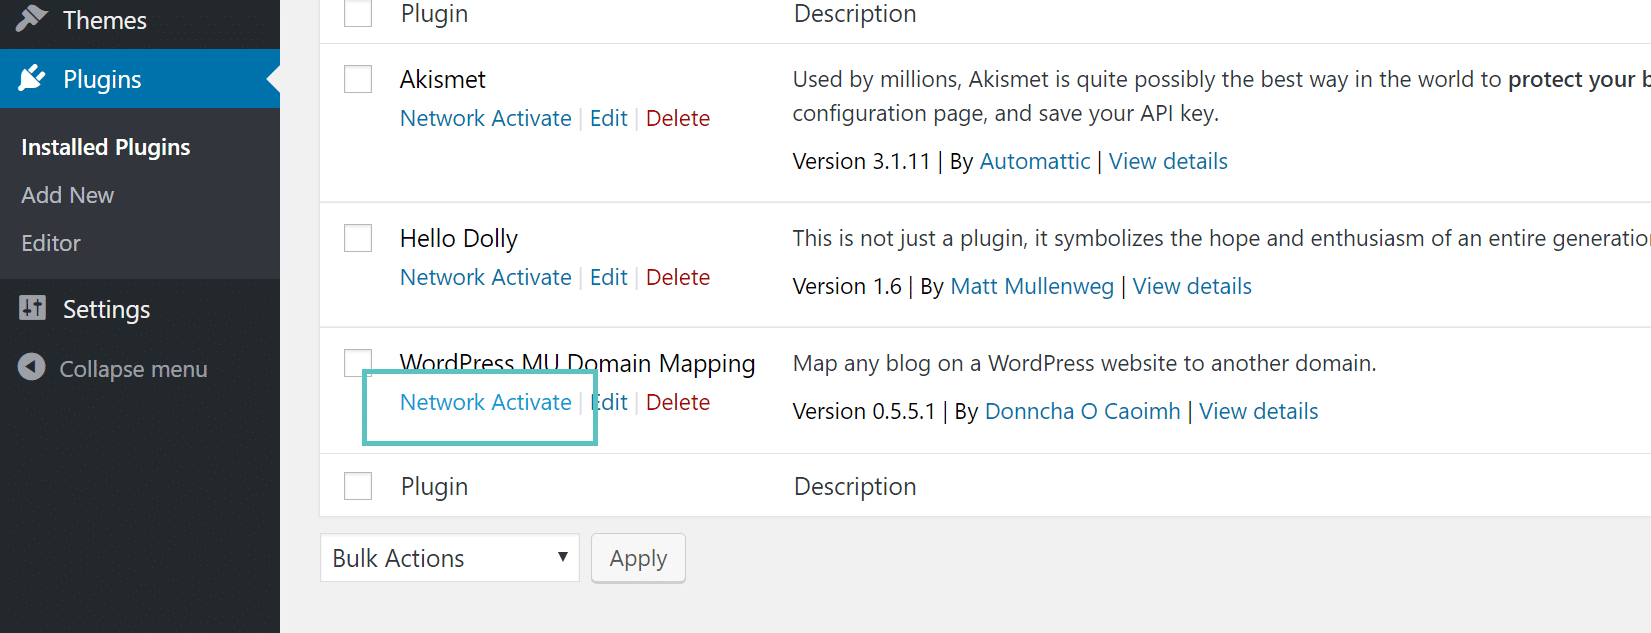1651x633 pixels.
Task: Delete the Akismet plugin
Action: point(678,118)
